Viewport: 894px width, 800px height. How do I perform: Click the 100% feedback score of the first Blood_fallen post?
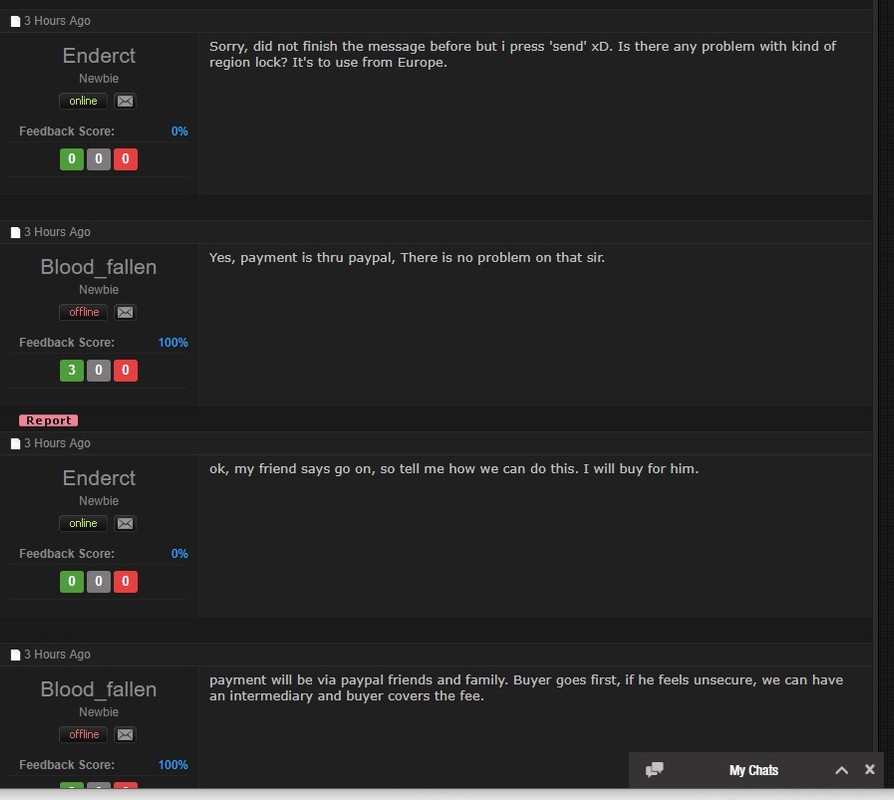tap(173, 342)
